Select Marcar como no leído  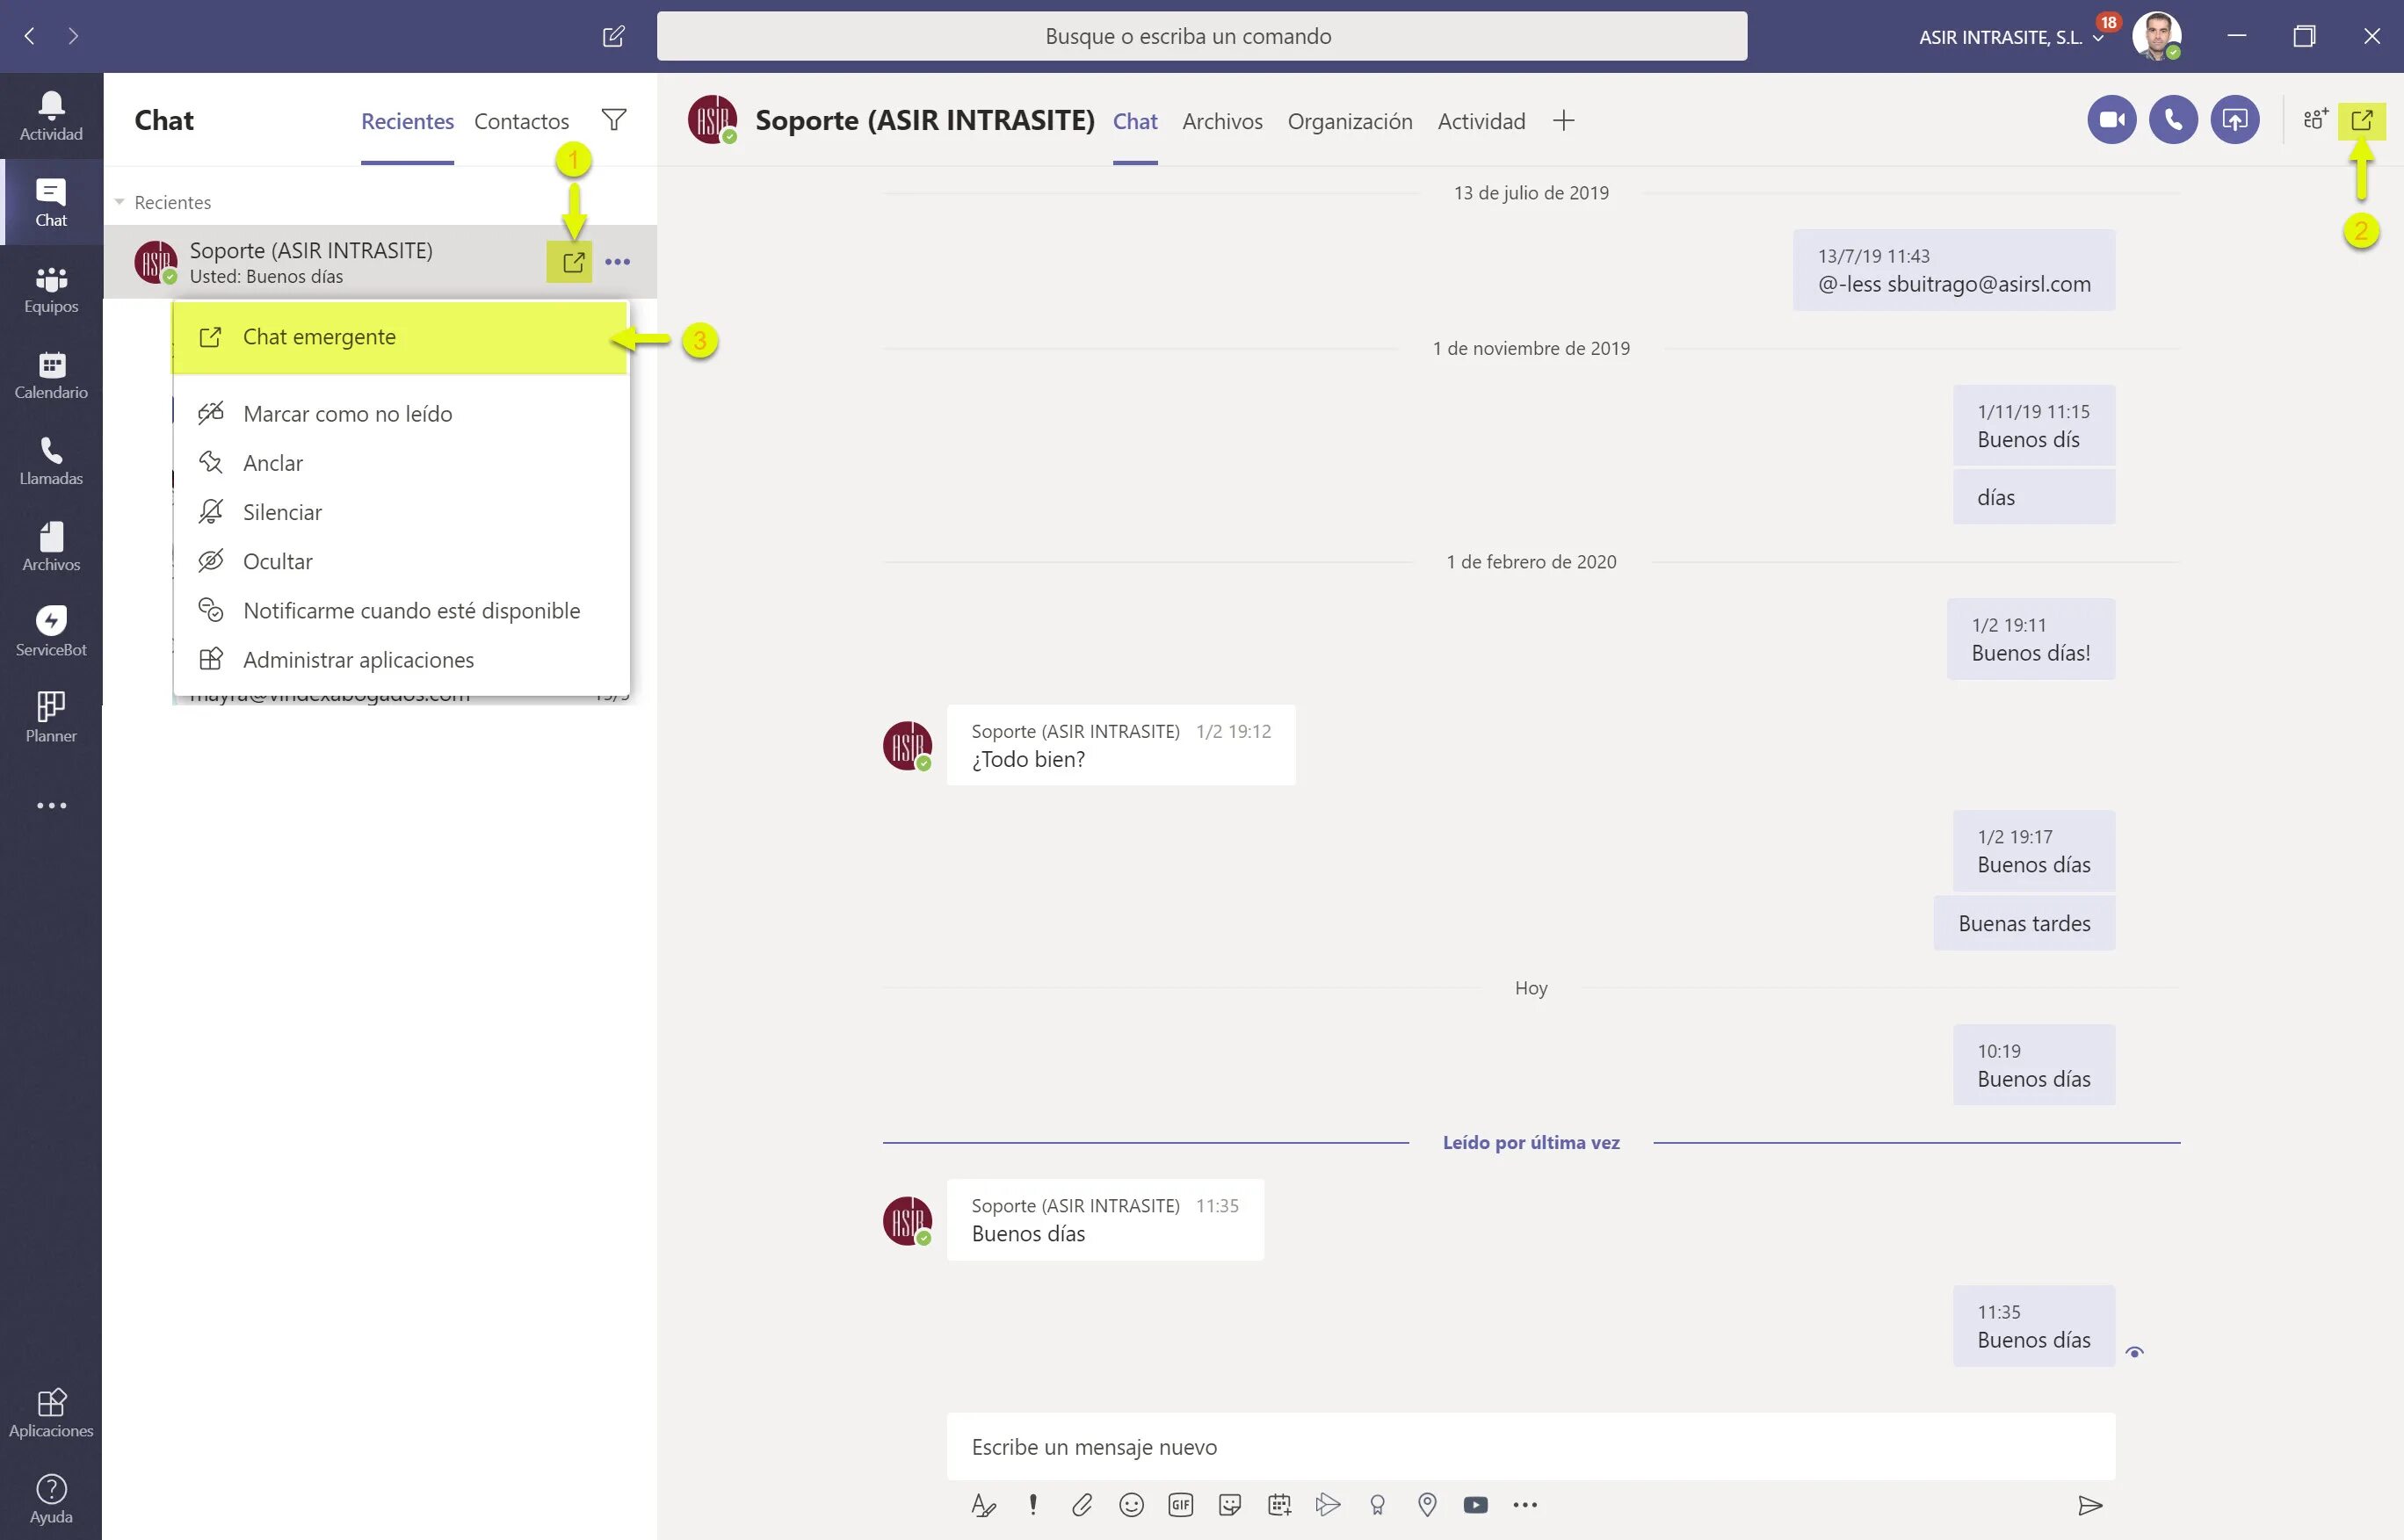[x=347, y=414]
